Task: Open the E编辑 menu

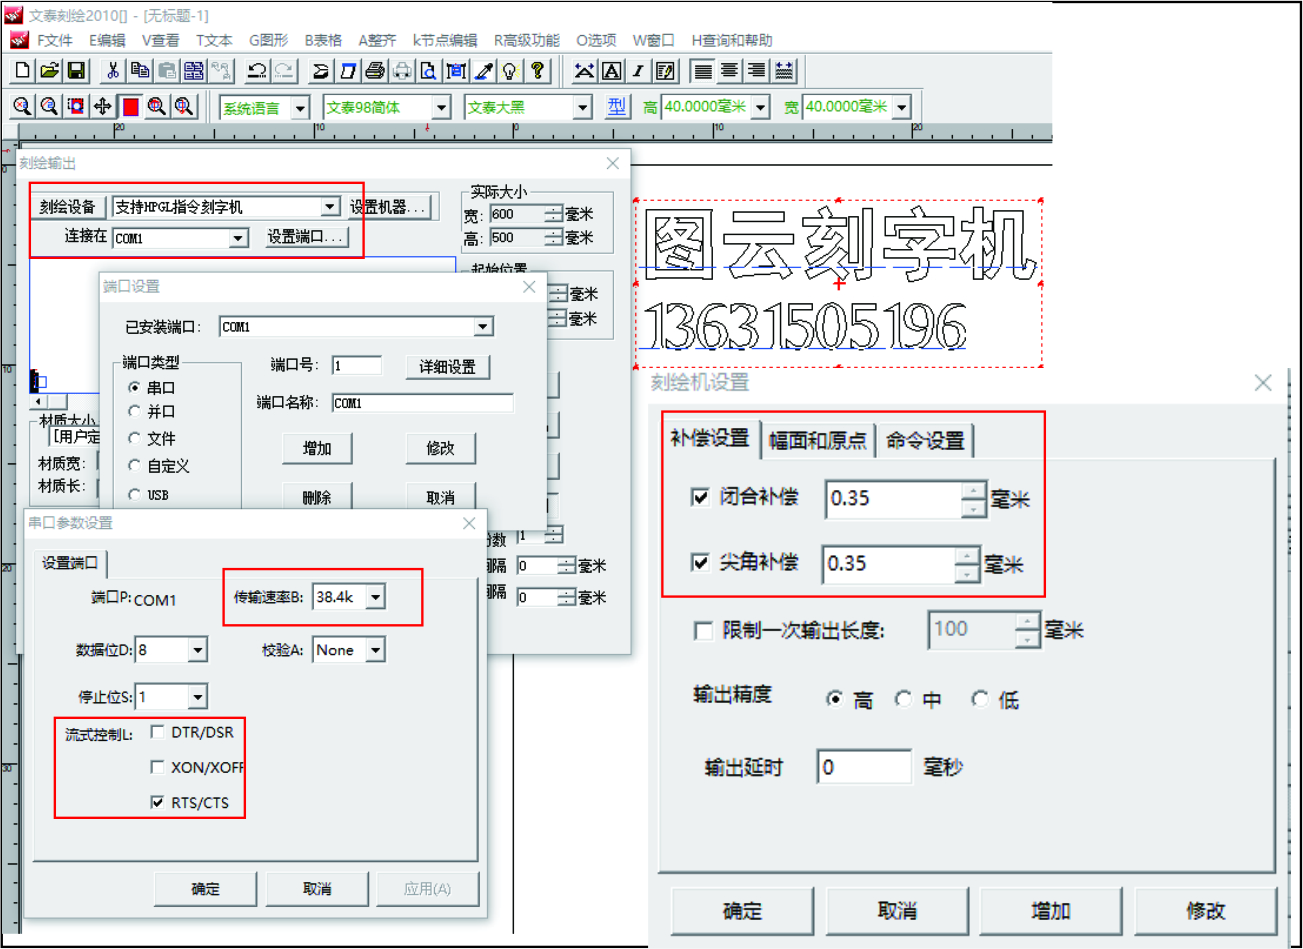Action: tap(107, 40)
